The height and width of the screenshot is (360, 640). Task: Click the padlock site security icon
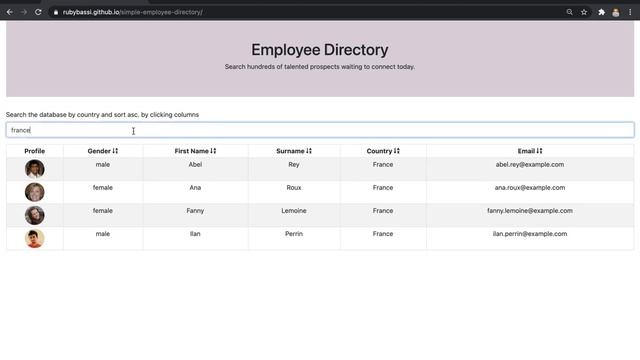tap(56, 12)
